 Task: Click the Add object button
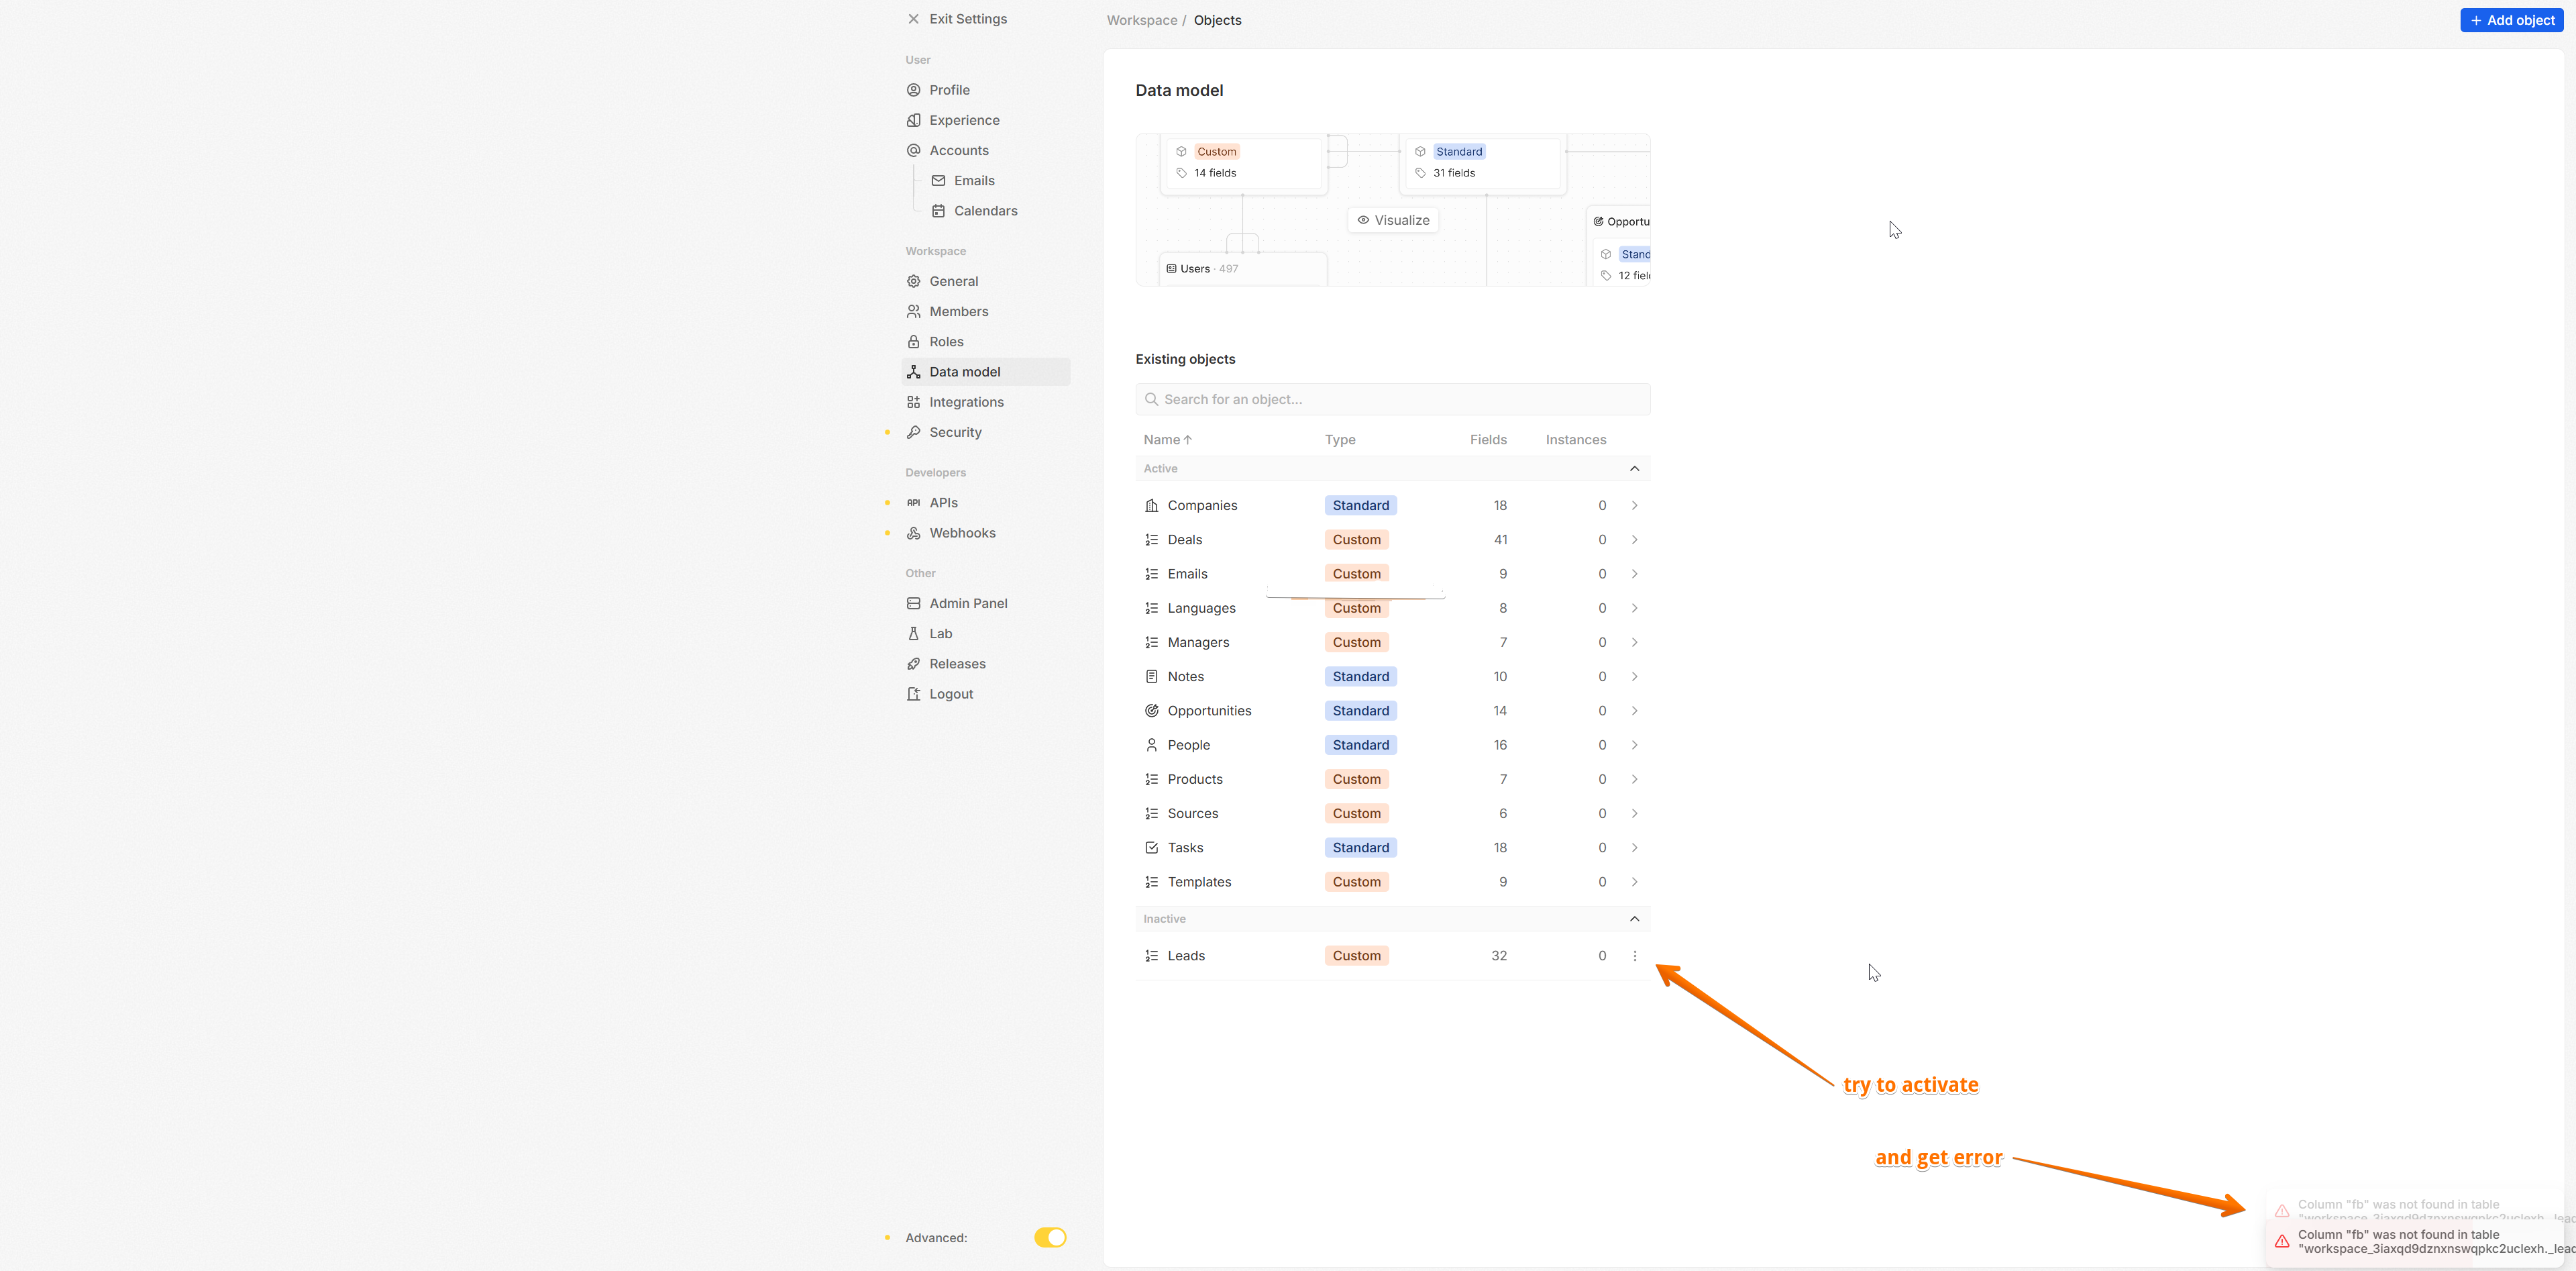coord(2511,20)
